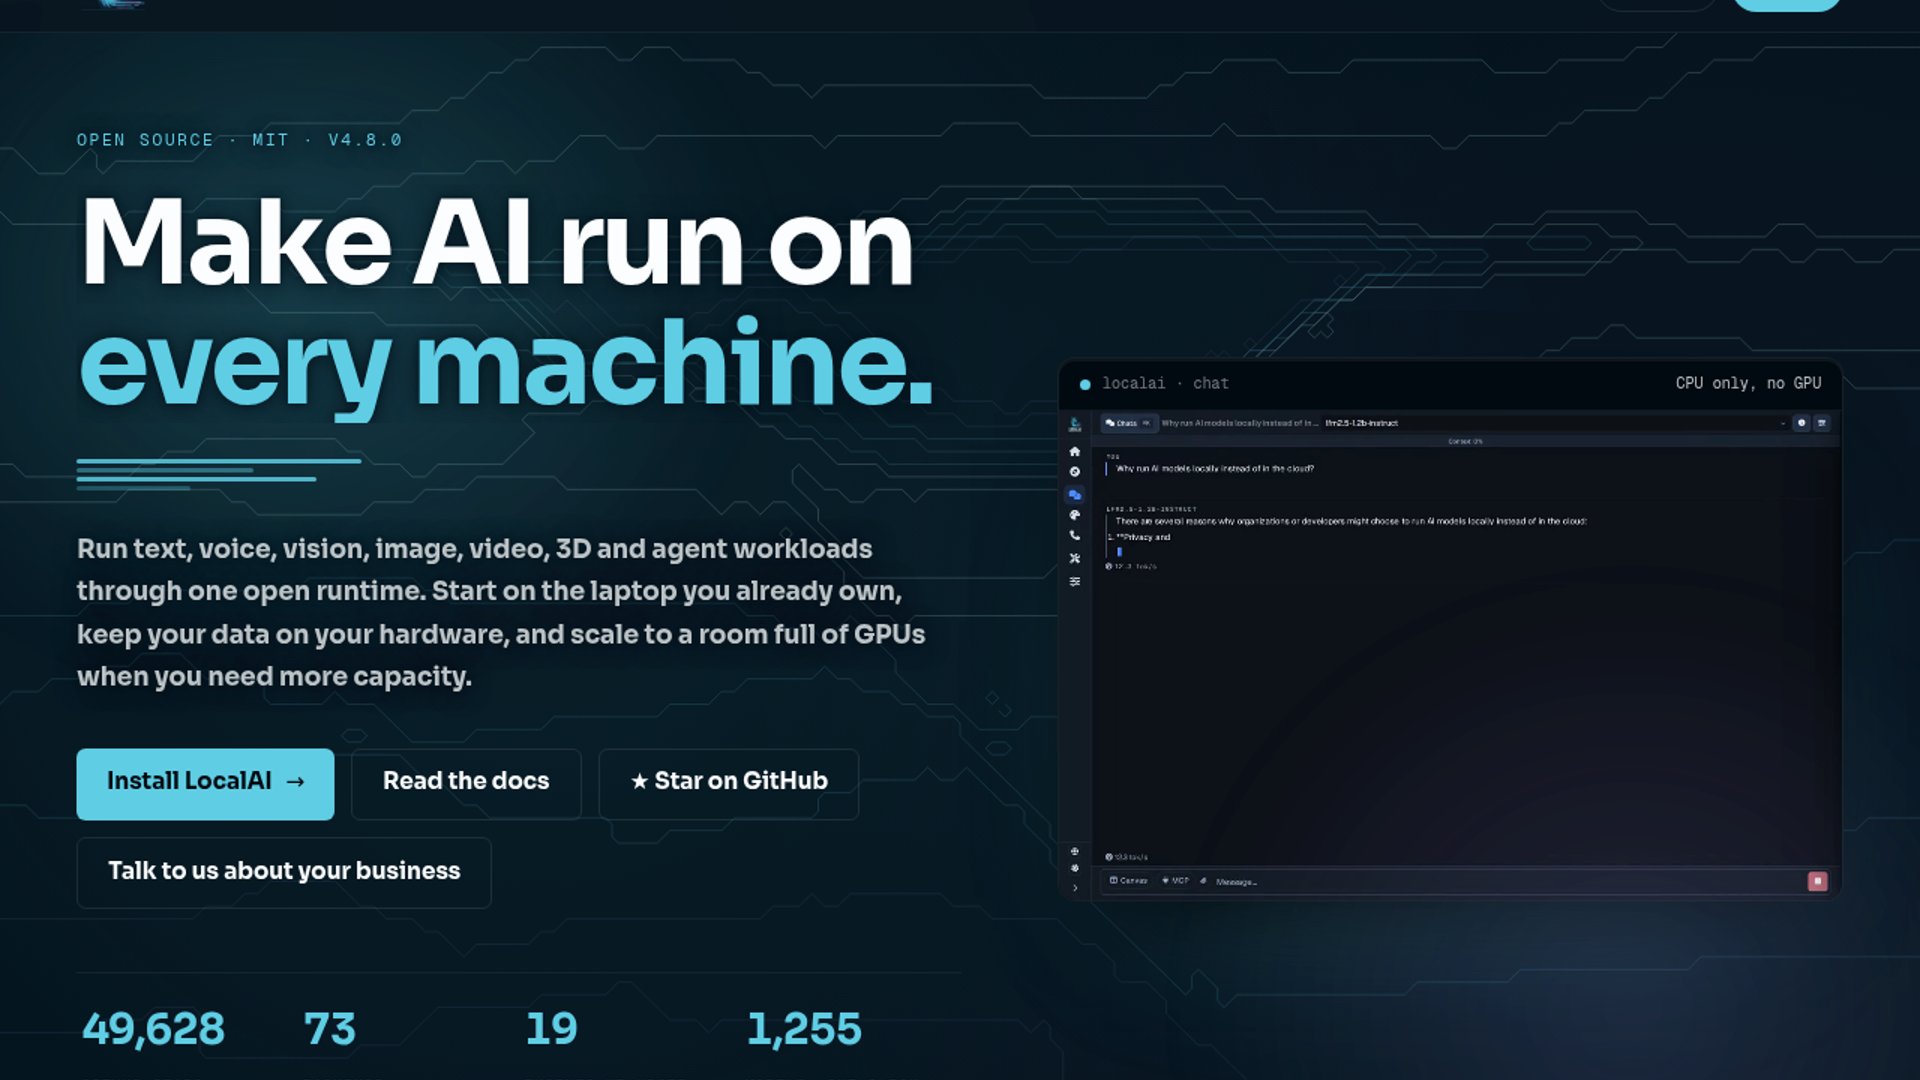Click the attachment icon beside MCP in preview

(1203, 881)
